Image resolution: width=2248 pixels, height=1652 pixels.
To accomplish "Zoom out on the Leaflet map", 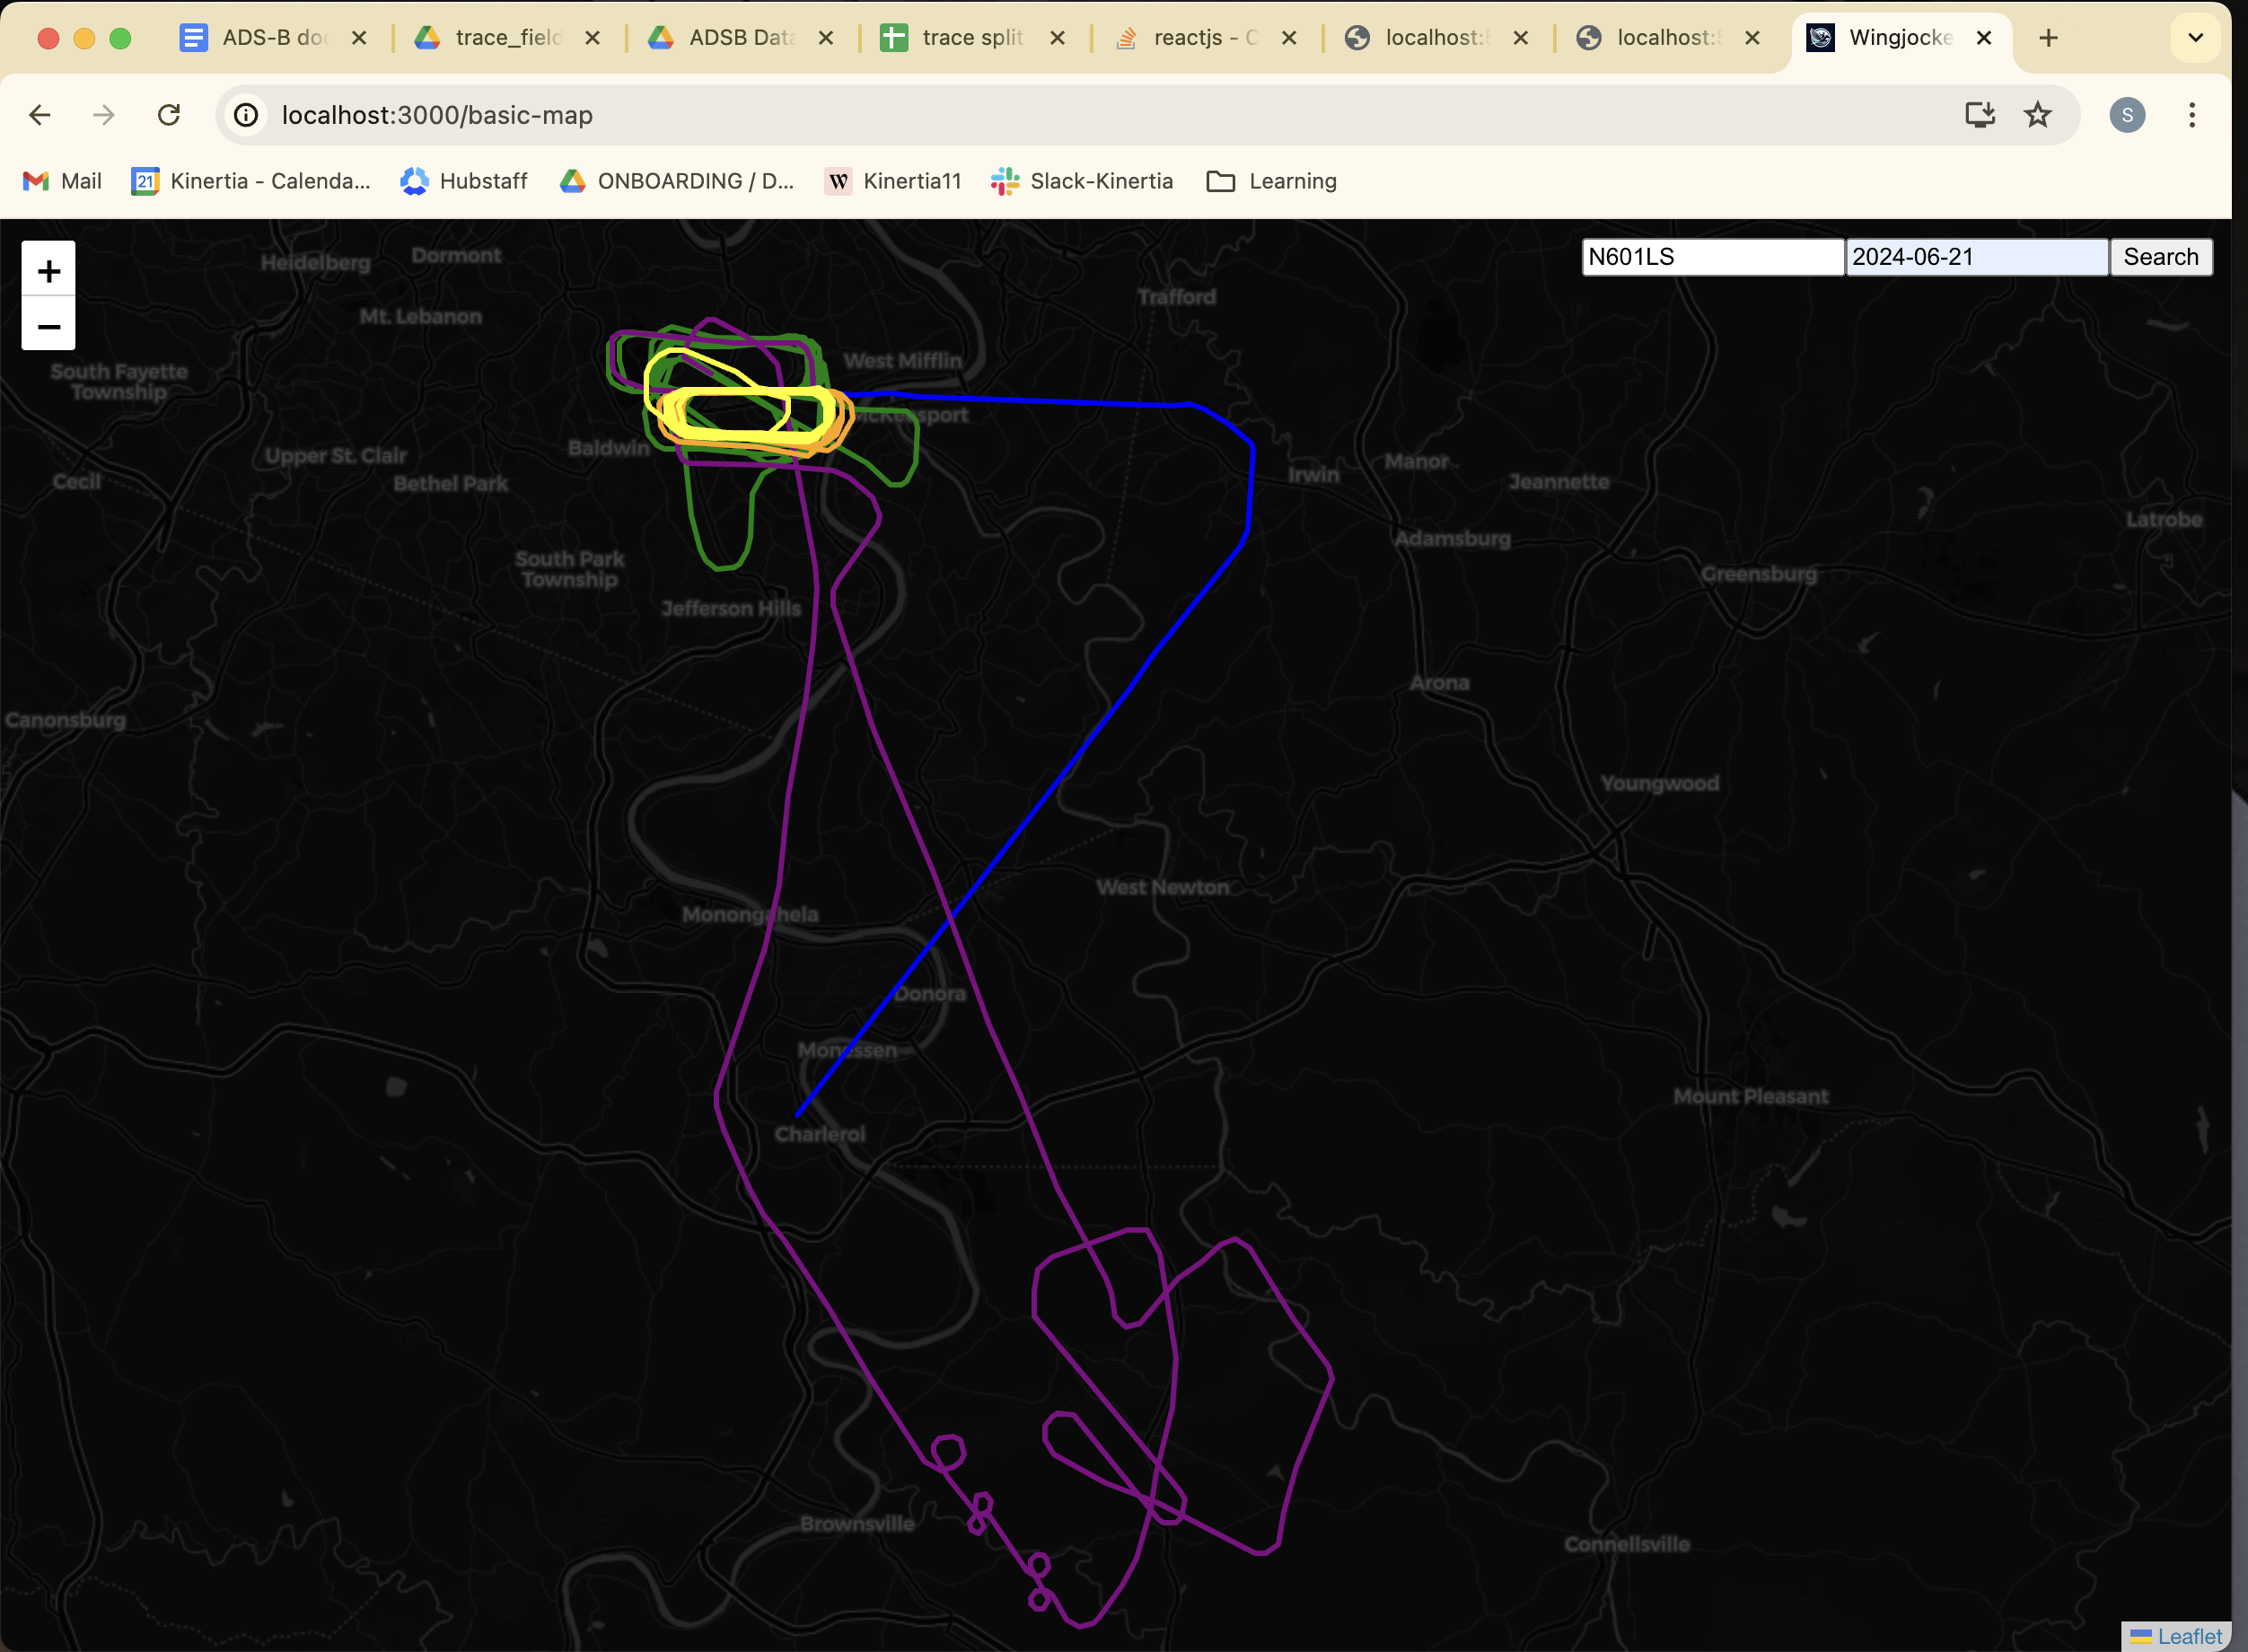I will [x=48, y=325].
